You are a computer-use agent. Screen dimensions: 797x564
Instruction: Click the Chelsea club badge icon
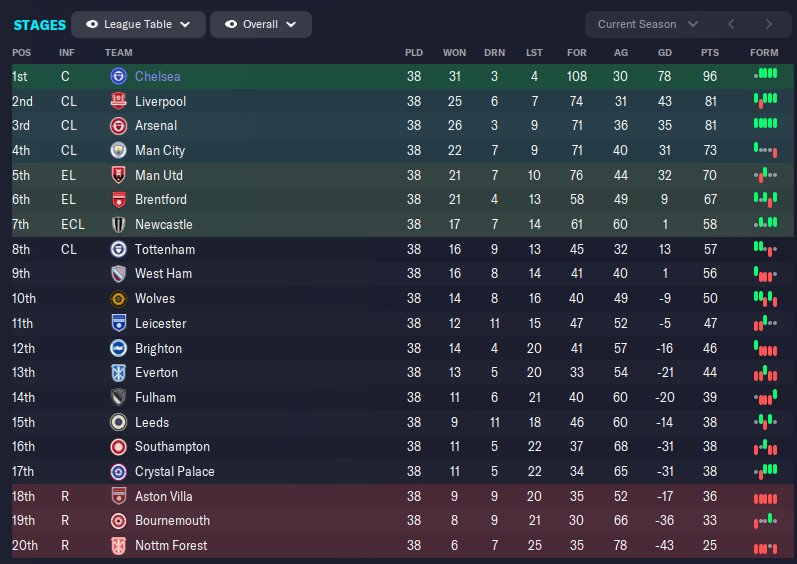point(118,76)
